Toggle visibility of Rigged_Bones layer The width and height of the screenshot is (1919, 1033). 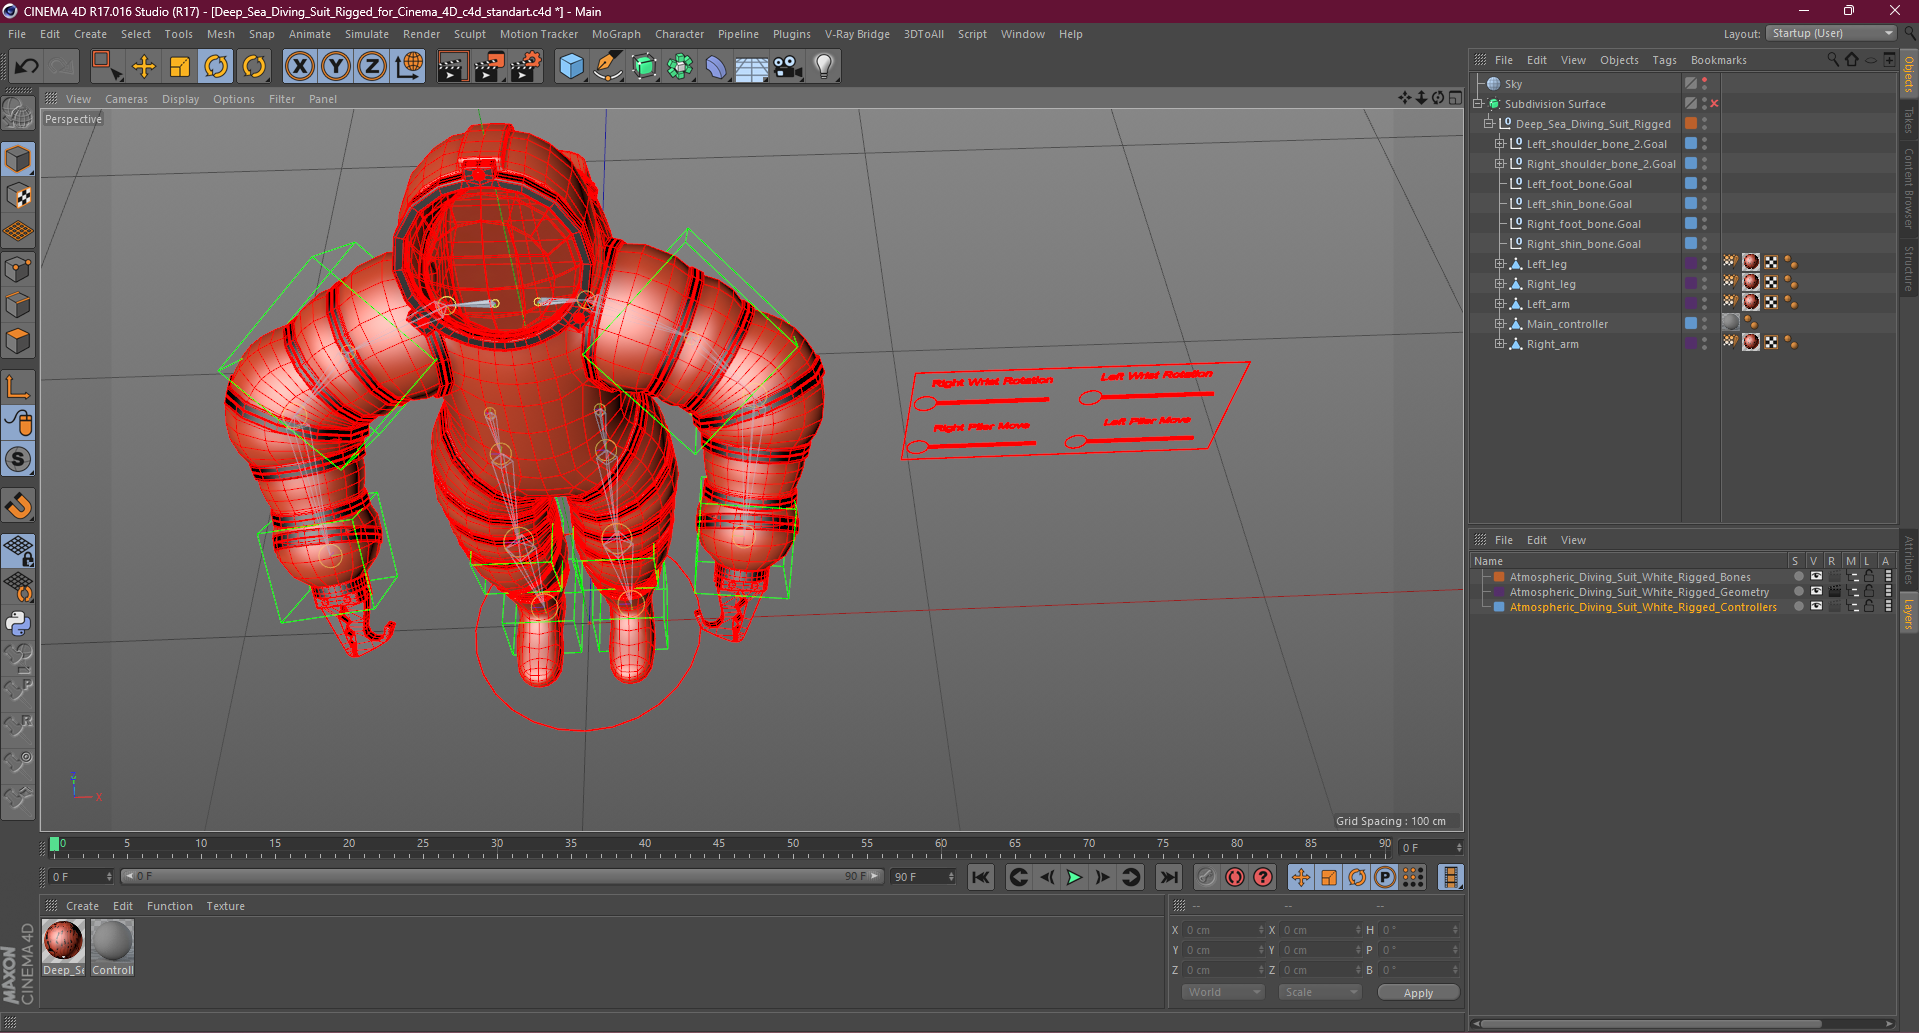click(1816, 577)
